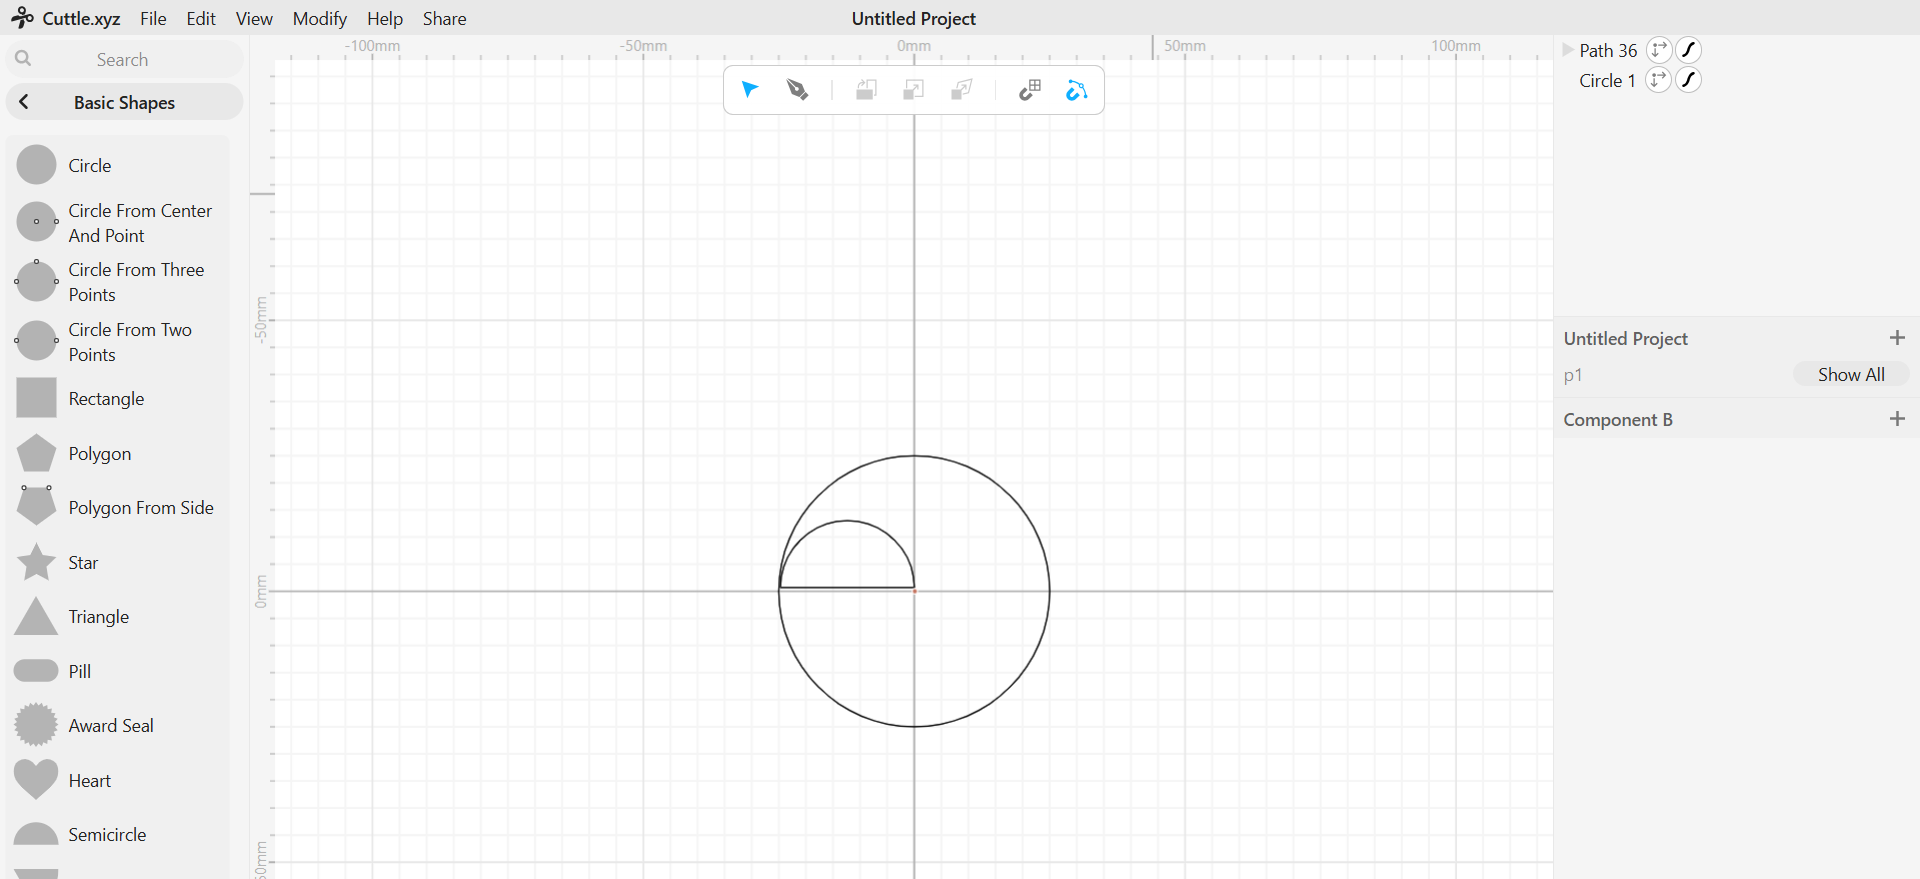Click the Untitled Project section heading in panel
The width and height of the screenshot is (1920, 879).
coord(1626,339)
